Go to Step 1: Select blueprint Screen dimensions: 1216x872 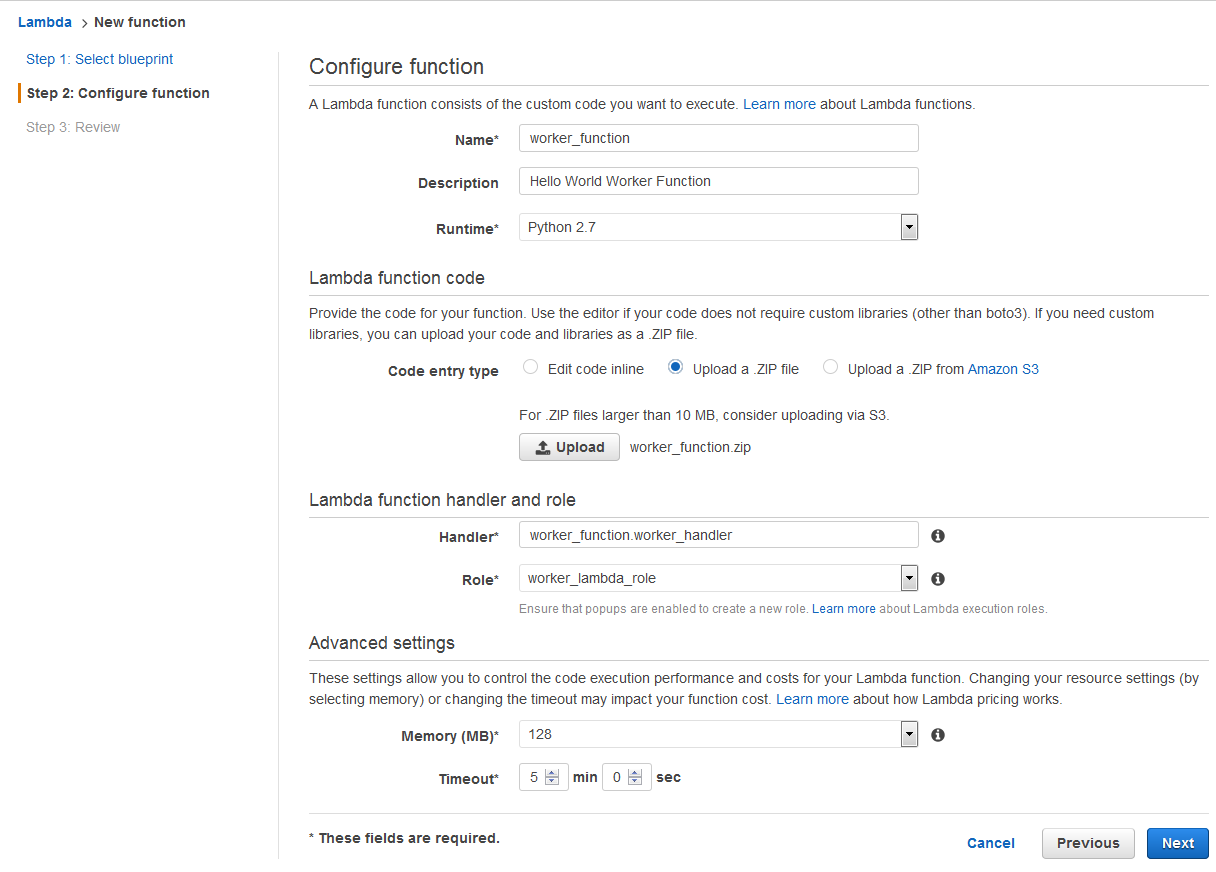point(100,59)
